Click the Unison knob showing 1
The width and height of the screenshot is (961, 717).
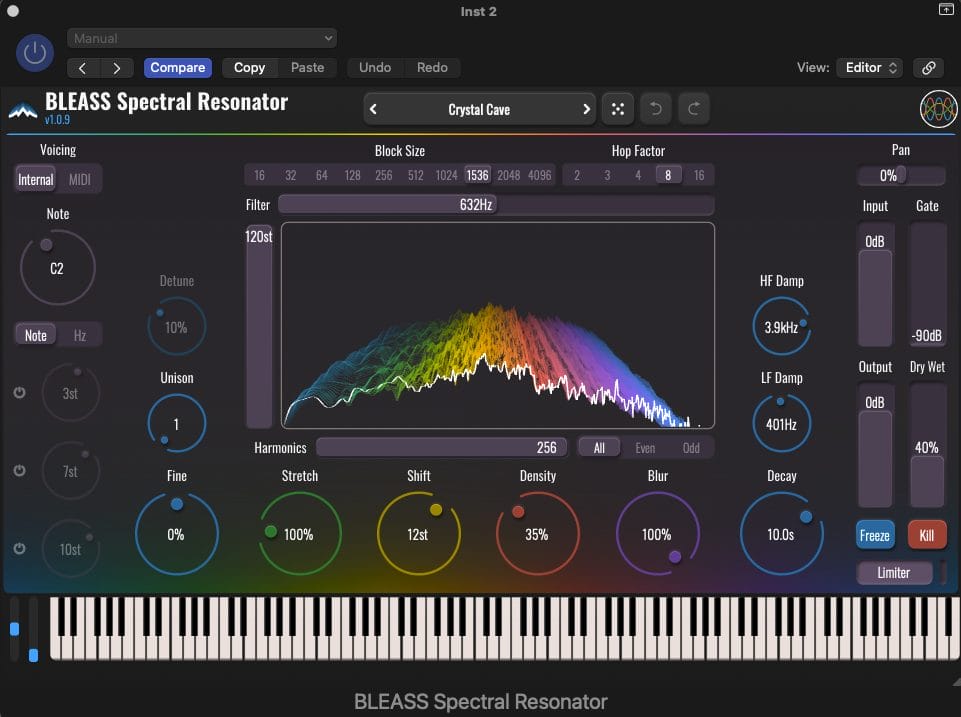pyautogui.click(x=177, y=423)
